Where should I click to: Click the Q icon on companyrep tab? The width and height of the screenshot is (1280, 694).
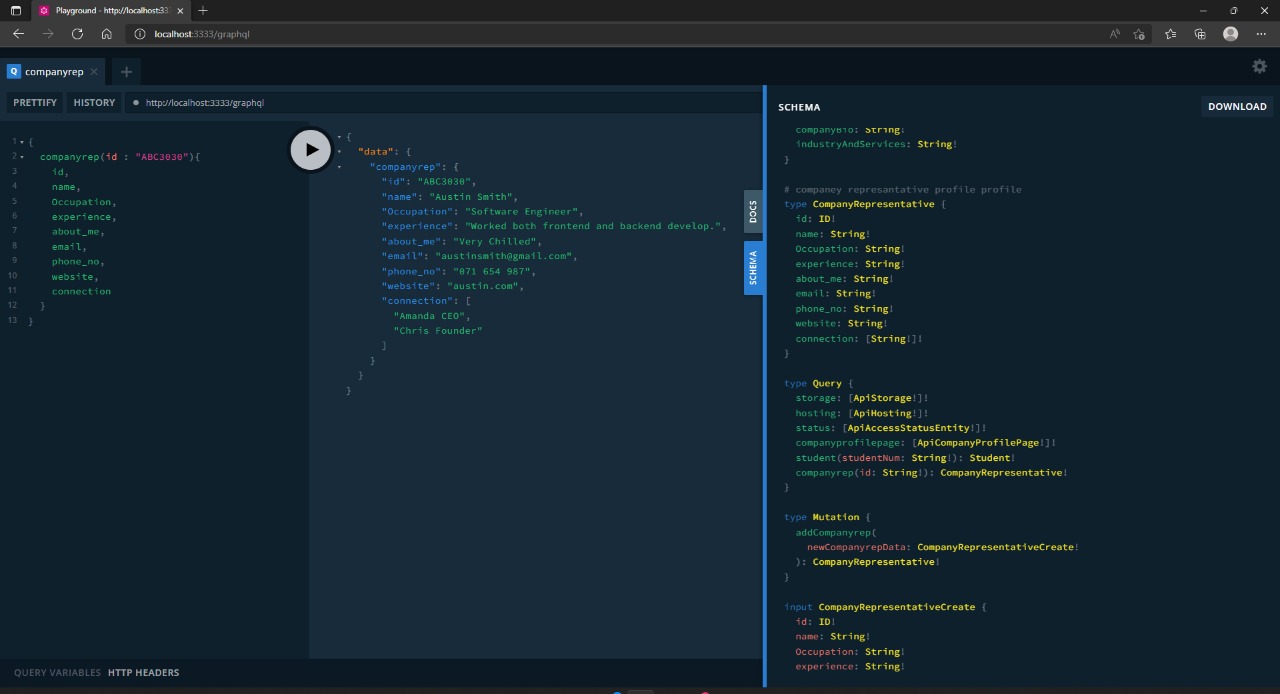[x=14, y=72]
